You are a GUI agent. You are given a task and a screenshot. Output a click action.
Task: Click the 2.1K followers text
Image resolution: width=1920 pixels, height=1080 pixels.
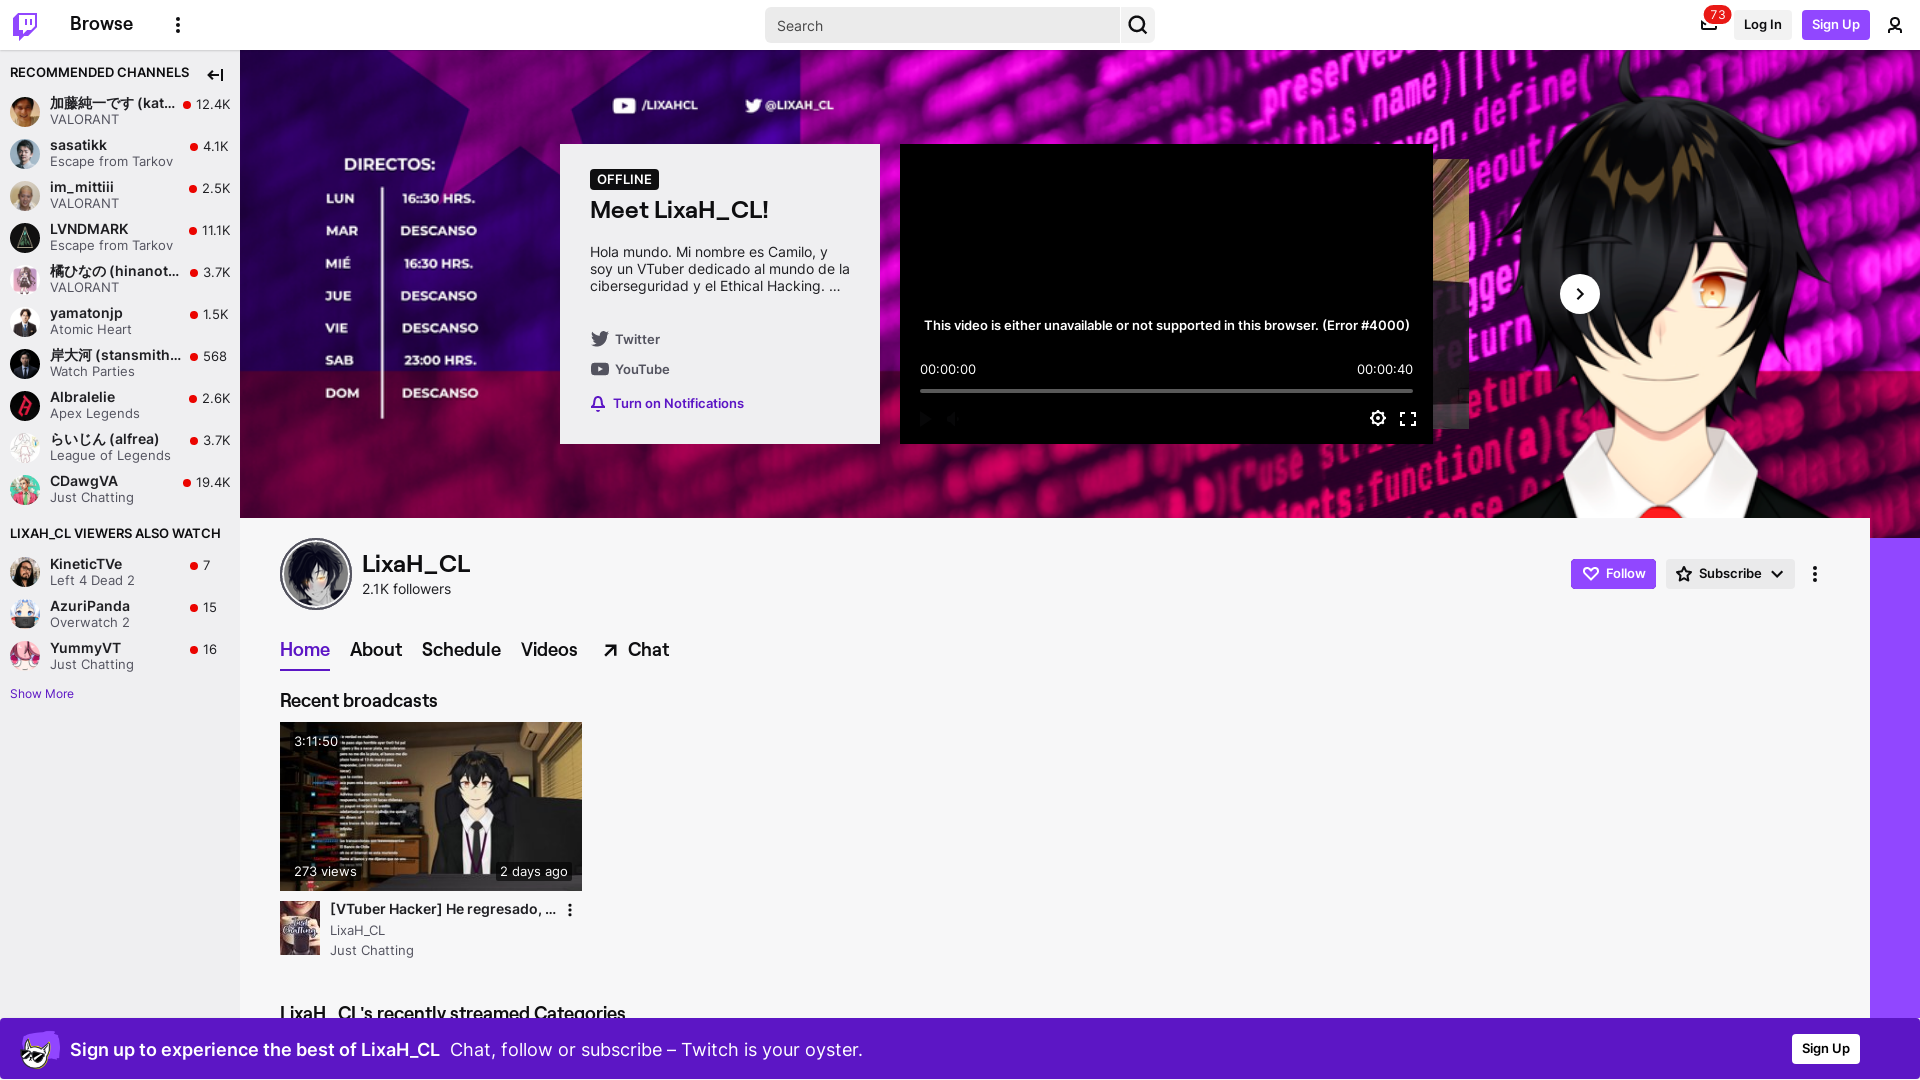click(x=406, y=590)
